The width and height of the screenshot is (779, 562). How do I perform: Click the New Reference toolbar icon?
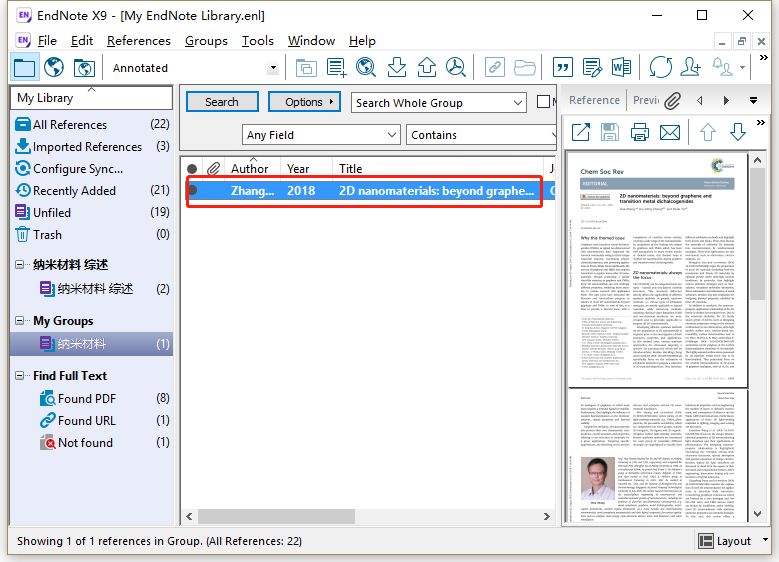pyautogui.click(x=336, y=68)
